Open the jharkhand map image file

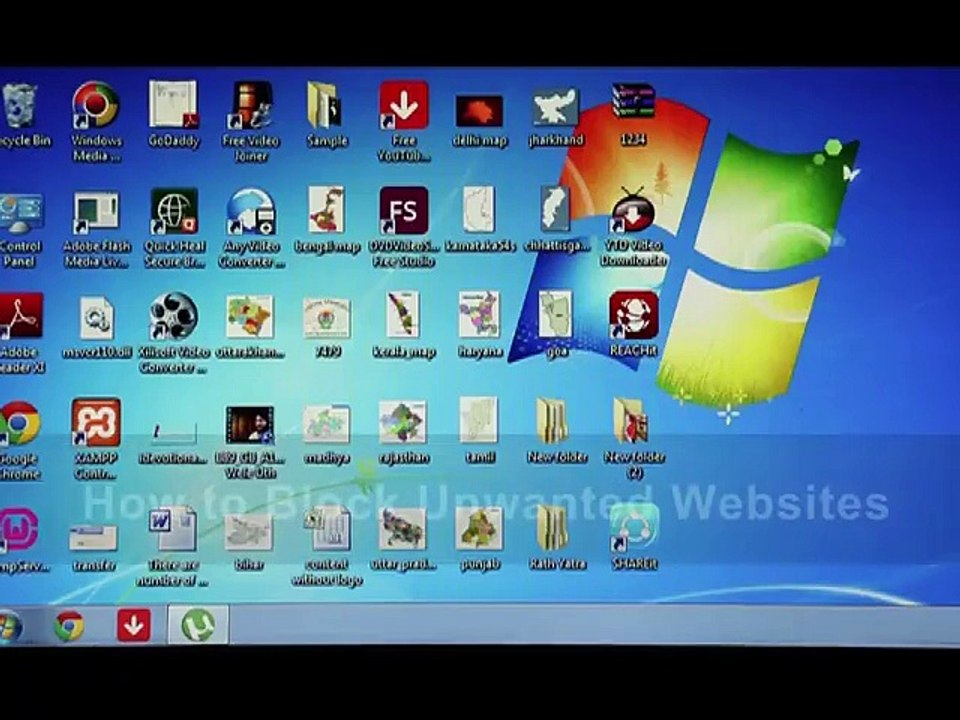555,108
